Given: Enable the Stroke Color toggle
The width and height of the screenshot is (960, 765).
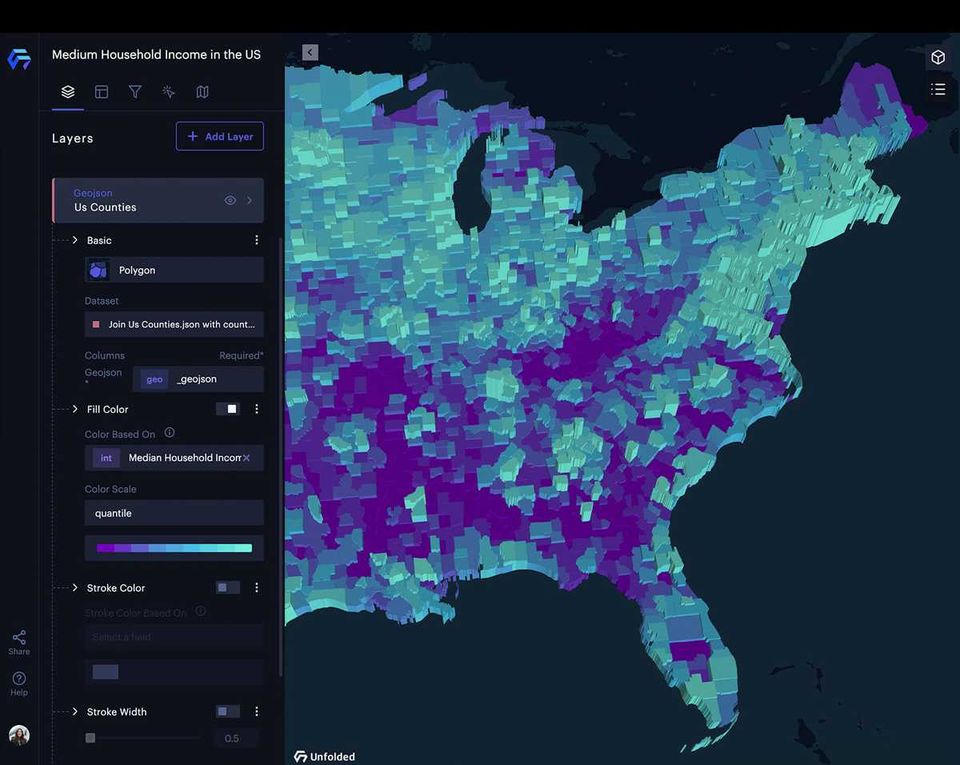Looking at the screenshot, I should tap(228, 588).
